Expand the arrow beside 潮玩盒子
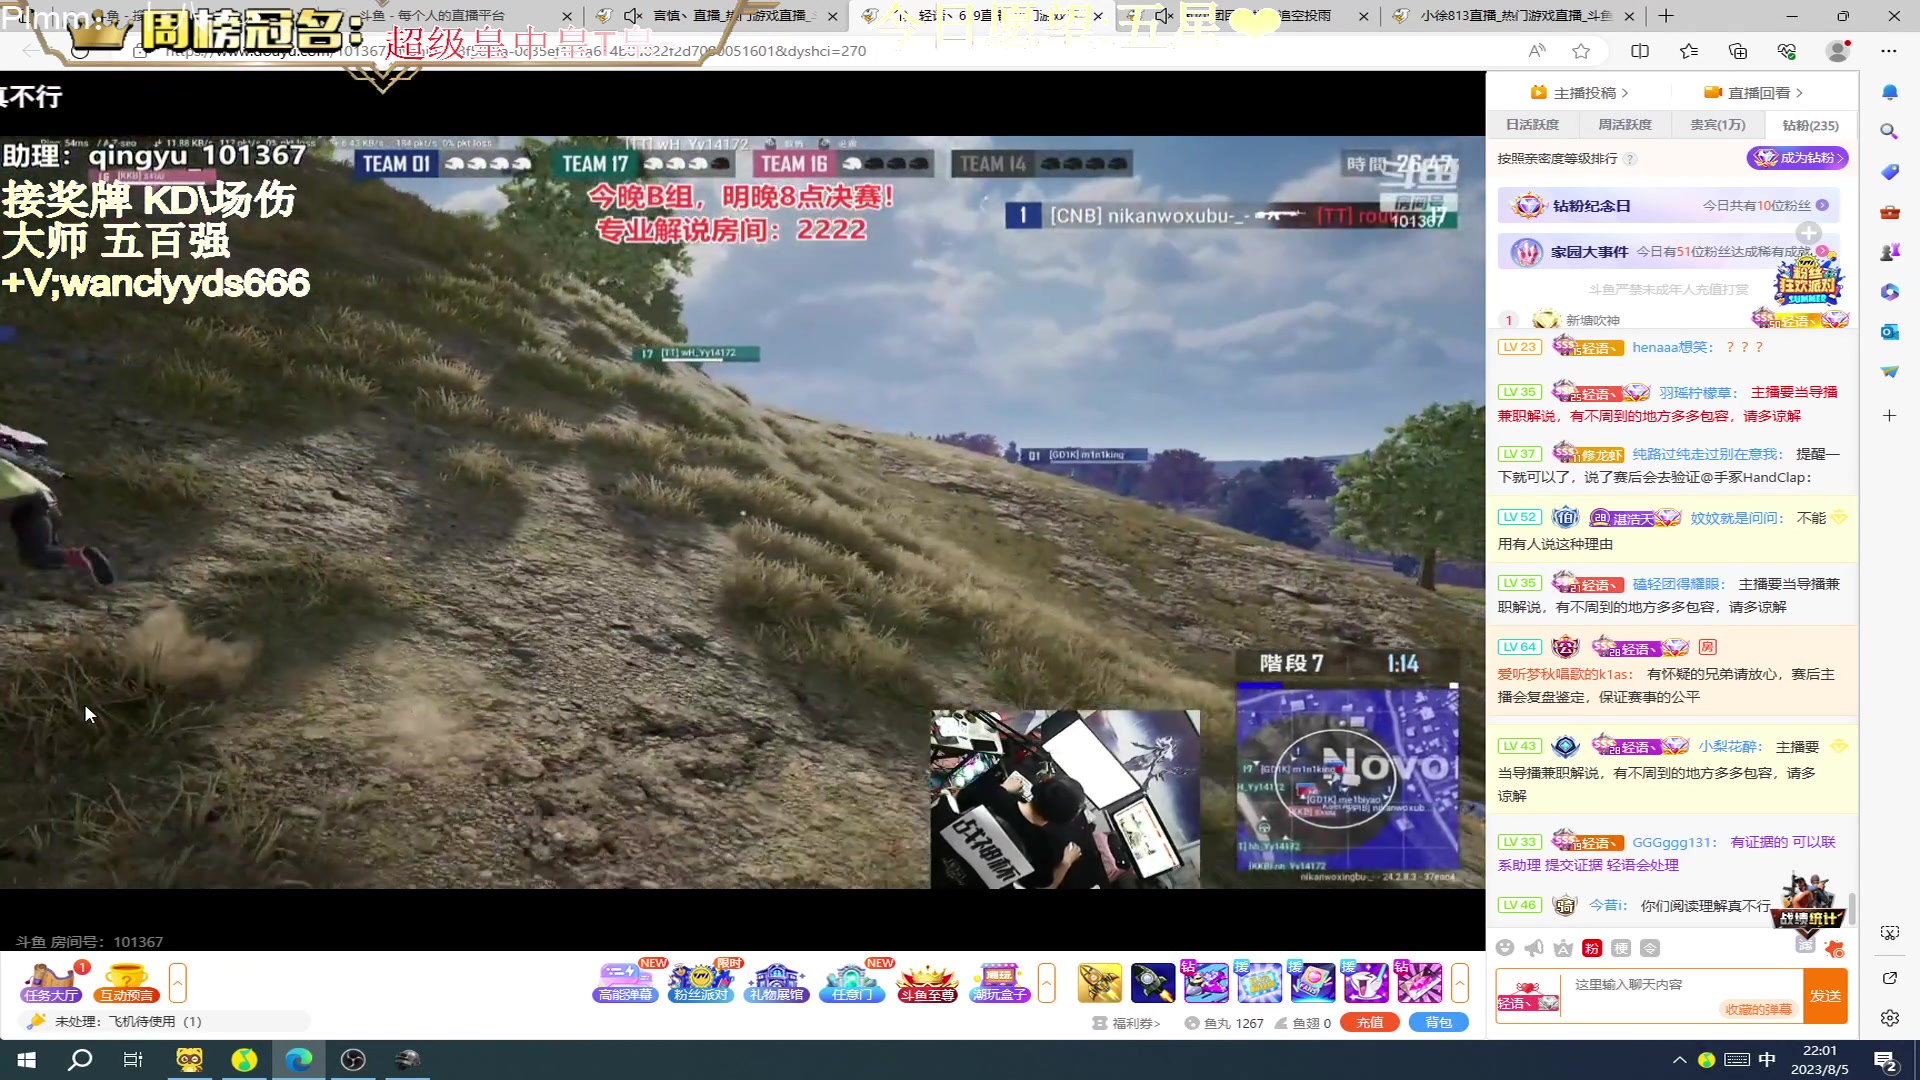 pos(1047,983)
